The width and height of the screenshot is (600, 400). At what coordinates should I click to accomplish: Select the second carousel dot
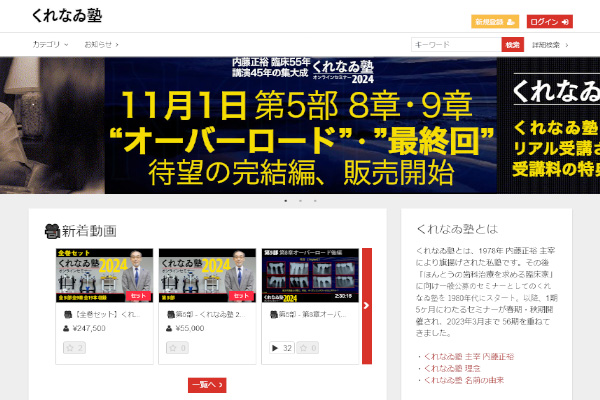(300, 201)
